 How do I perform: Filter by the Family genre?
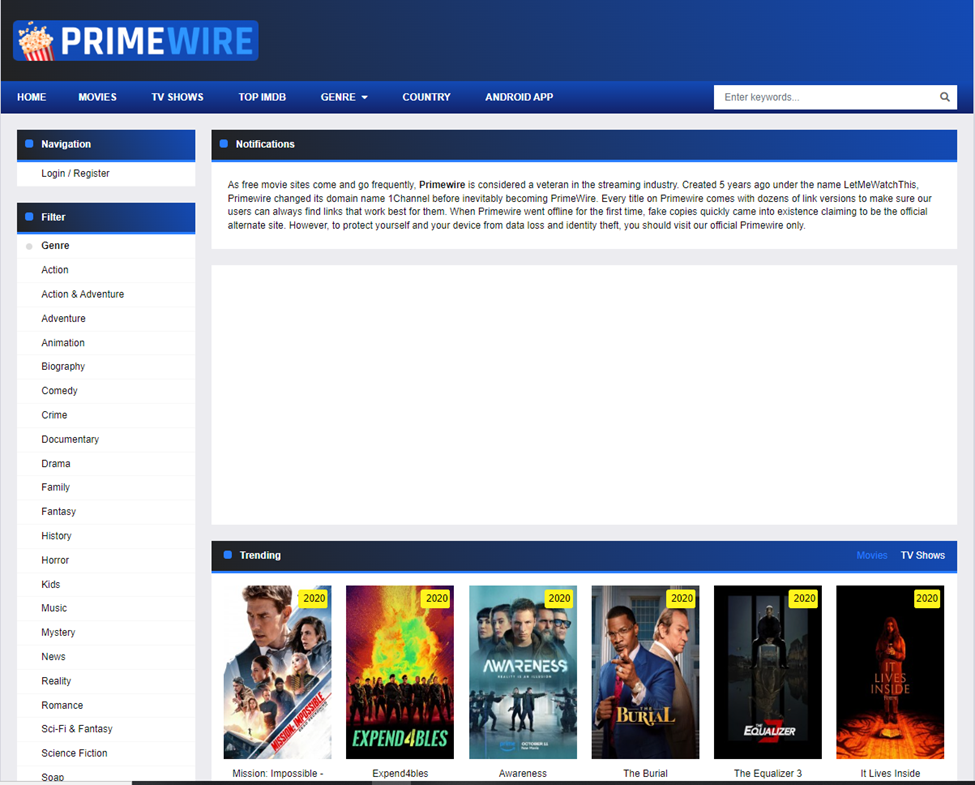coord(55,487)
